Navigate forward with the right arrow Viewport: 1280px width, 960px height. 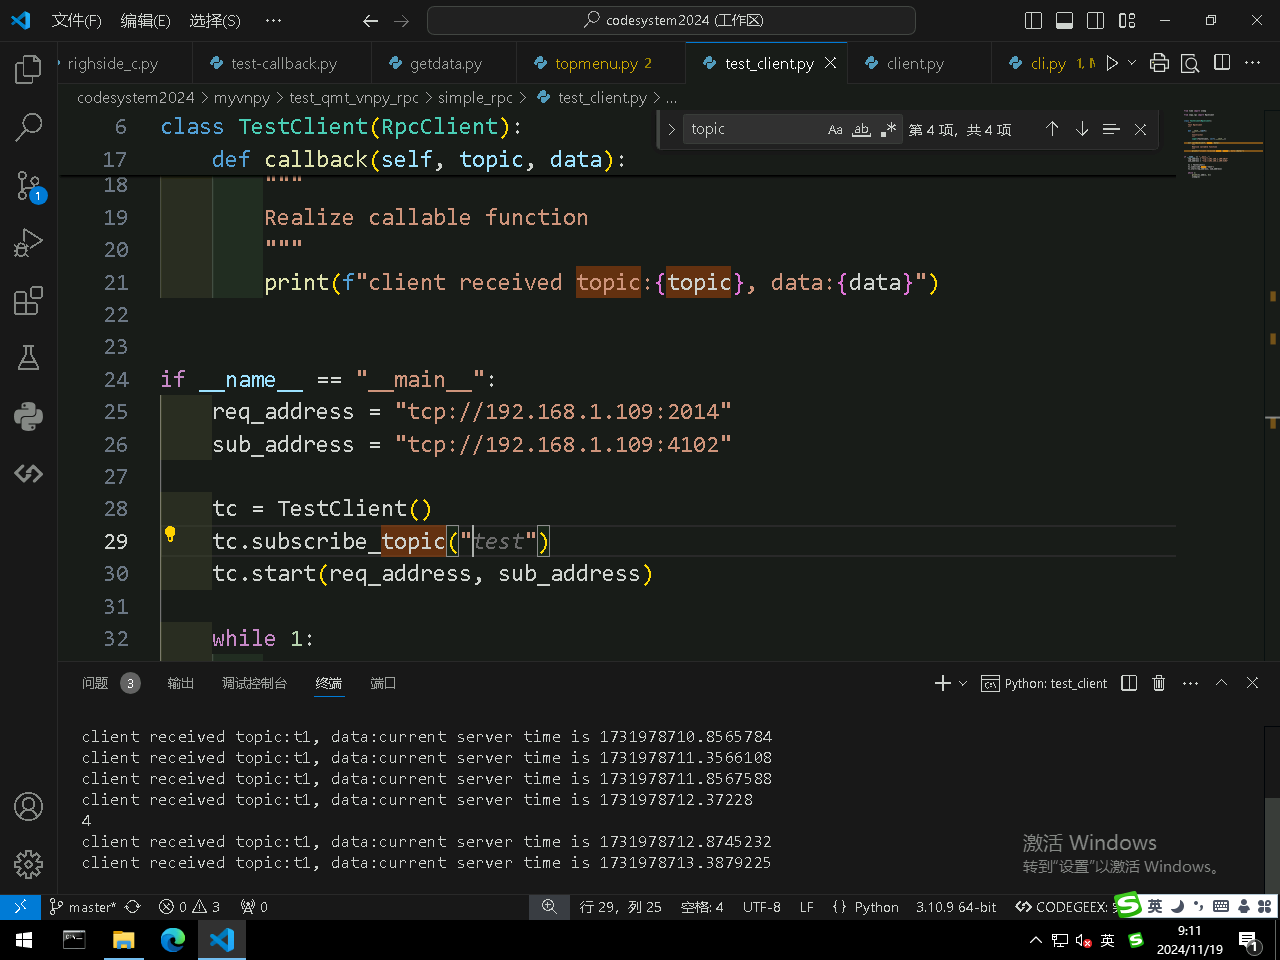tap(402, 20)
